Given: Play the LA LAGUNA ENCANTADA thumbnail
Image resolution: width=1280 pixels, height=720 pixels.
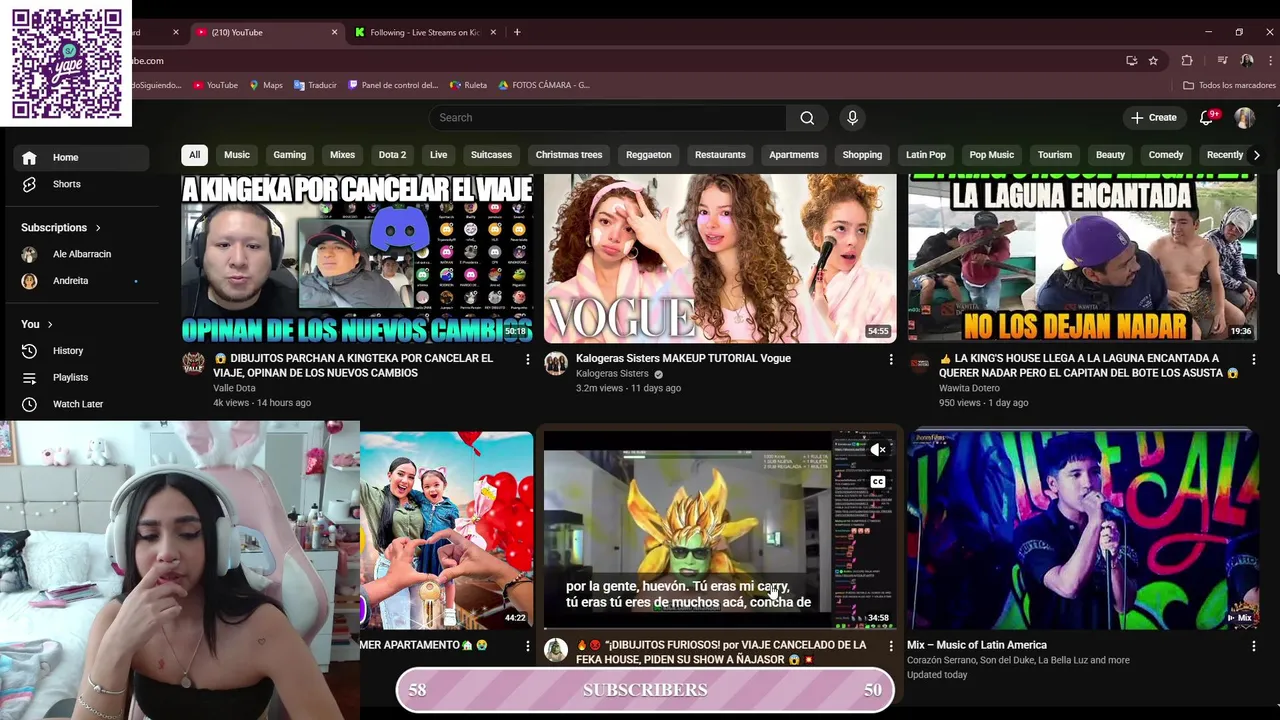Looking at the screenshot, I should pos(1083,258).
